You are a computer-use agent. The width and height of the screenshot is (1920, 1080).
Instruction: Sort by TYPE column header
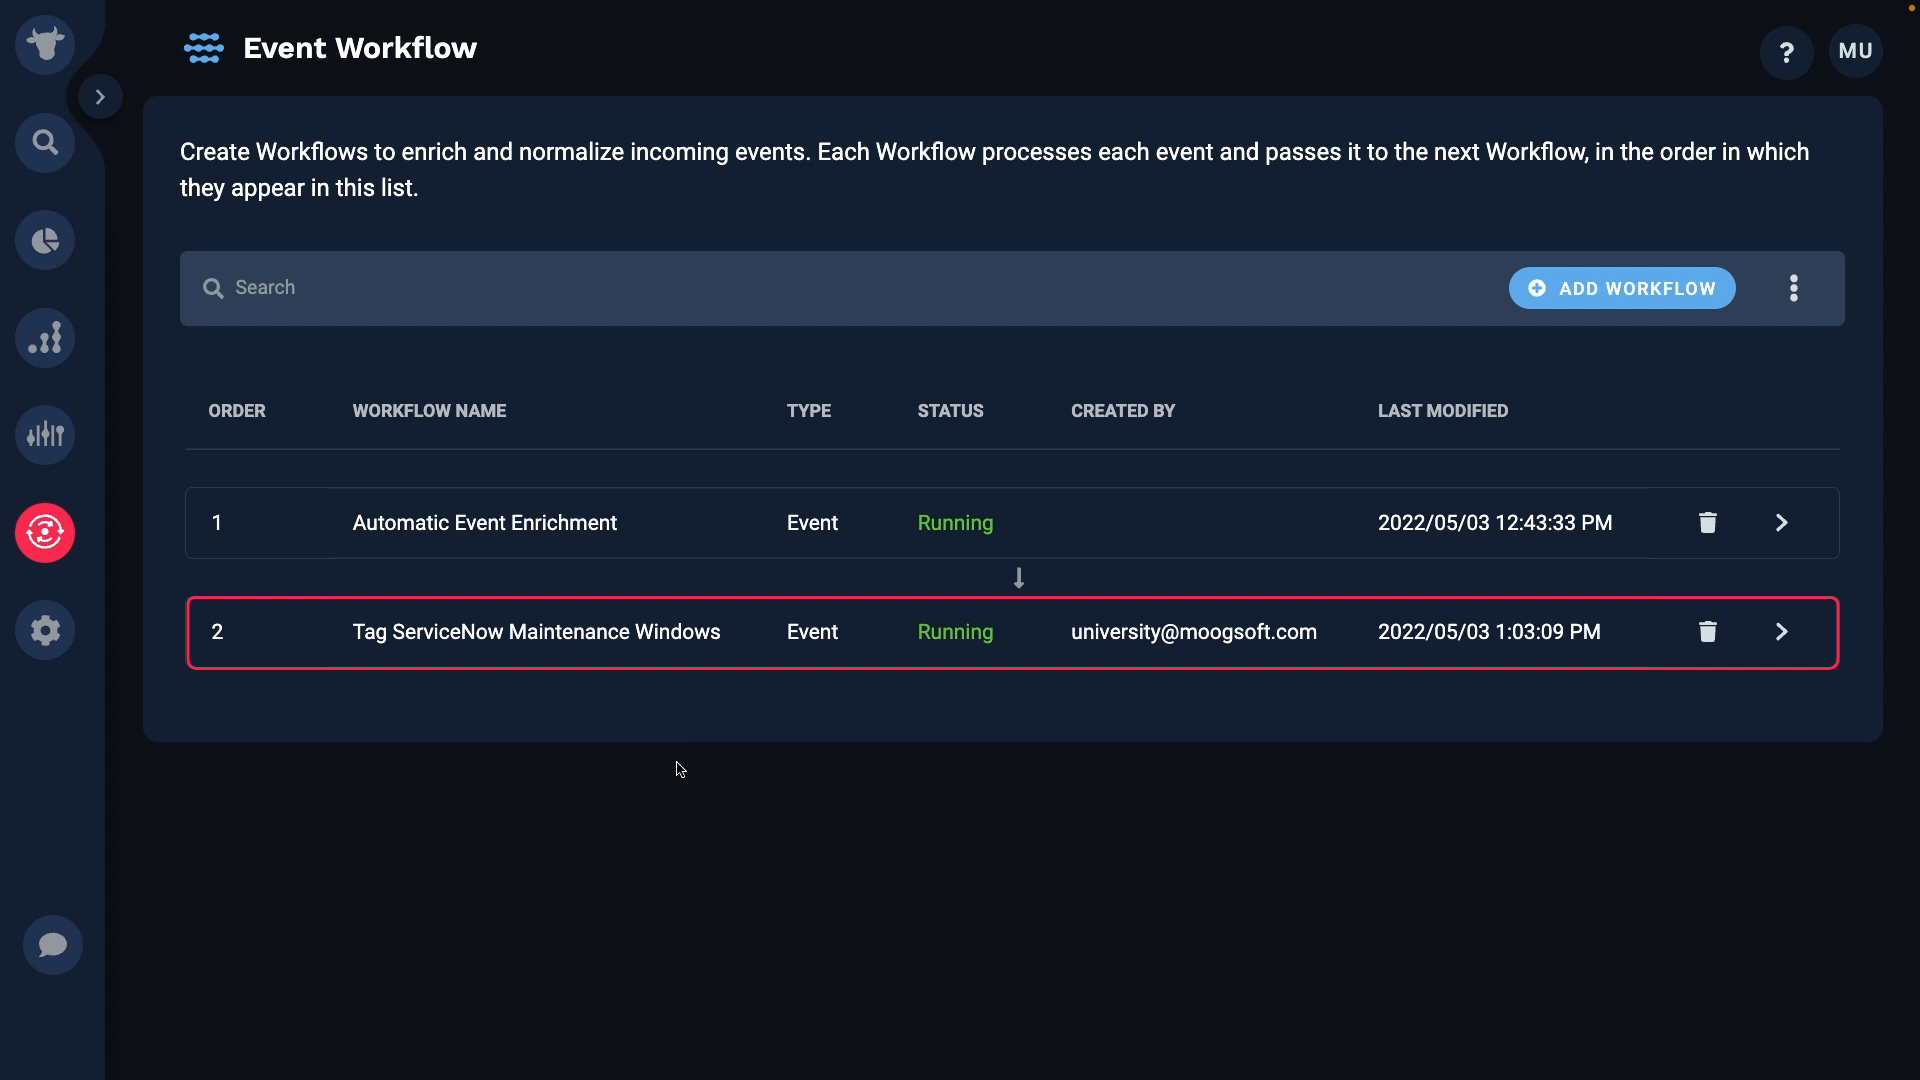click(809, 411)
